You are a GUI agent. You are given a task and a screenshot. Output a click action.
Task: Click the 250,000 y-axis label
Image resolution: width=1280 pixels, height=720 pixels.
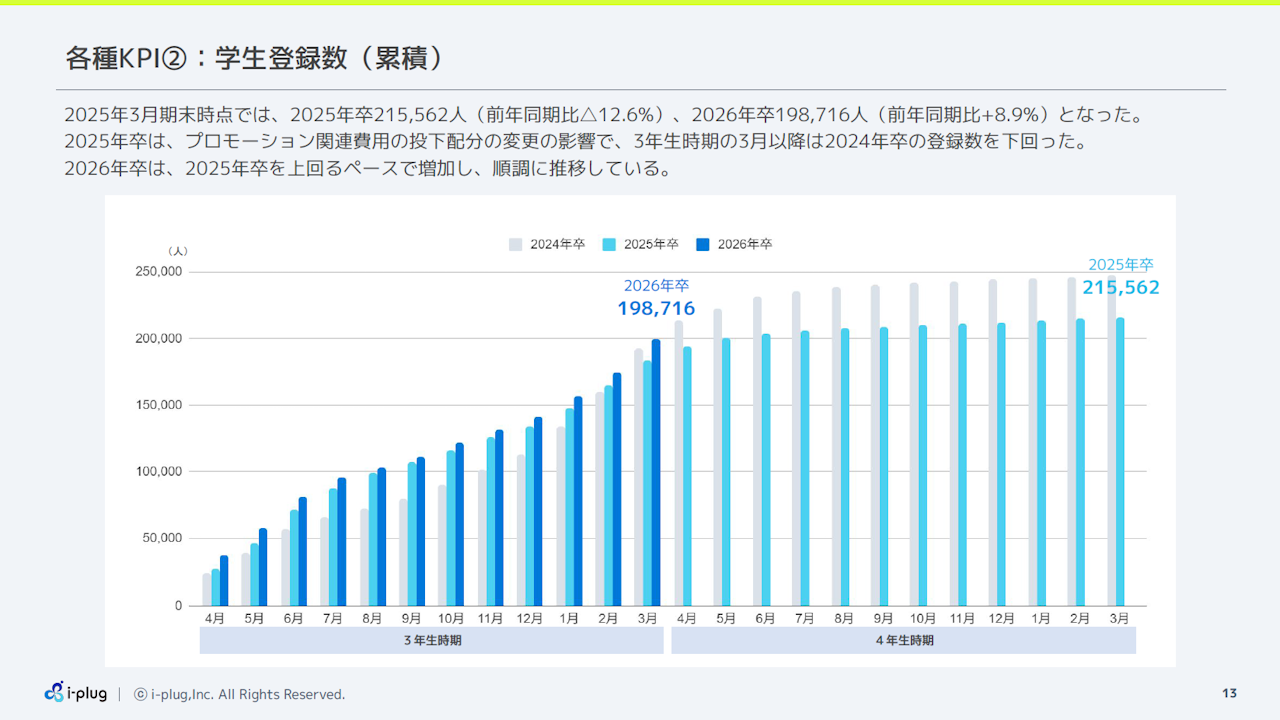[x=158, y=272]
